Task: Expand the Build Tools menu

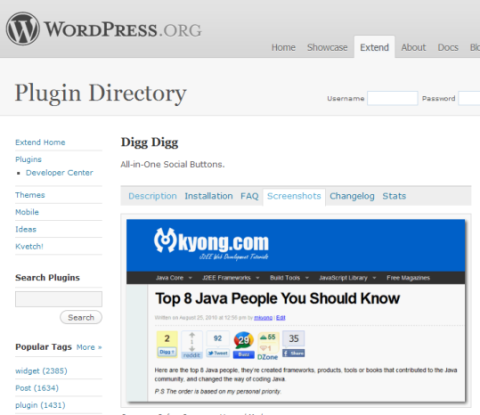Action: (x=289, y=278)
